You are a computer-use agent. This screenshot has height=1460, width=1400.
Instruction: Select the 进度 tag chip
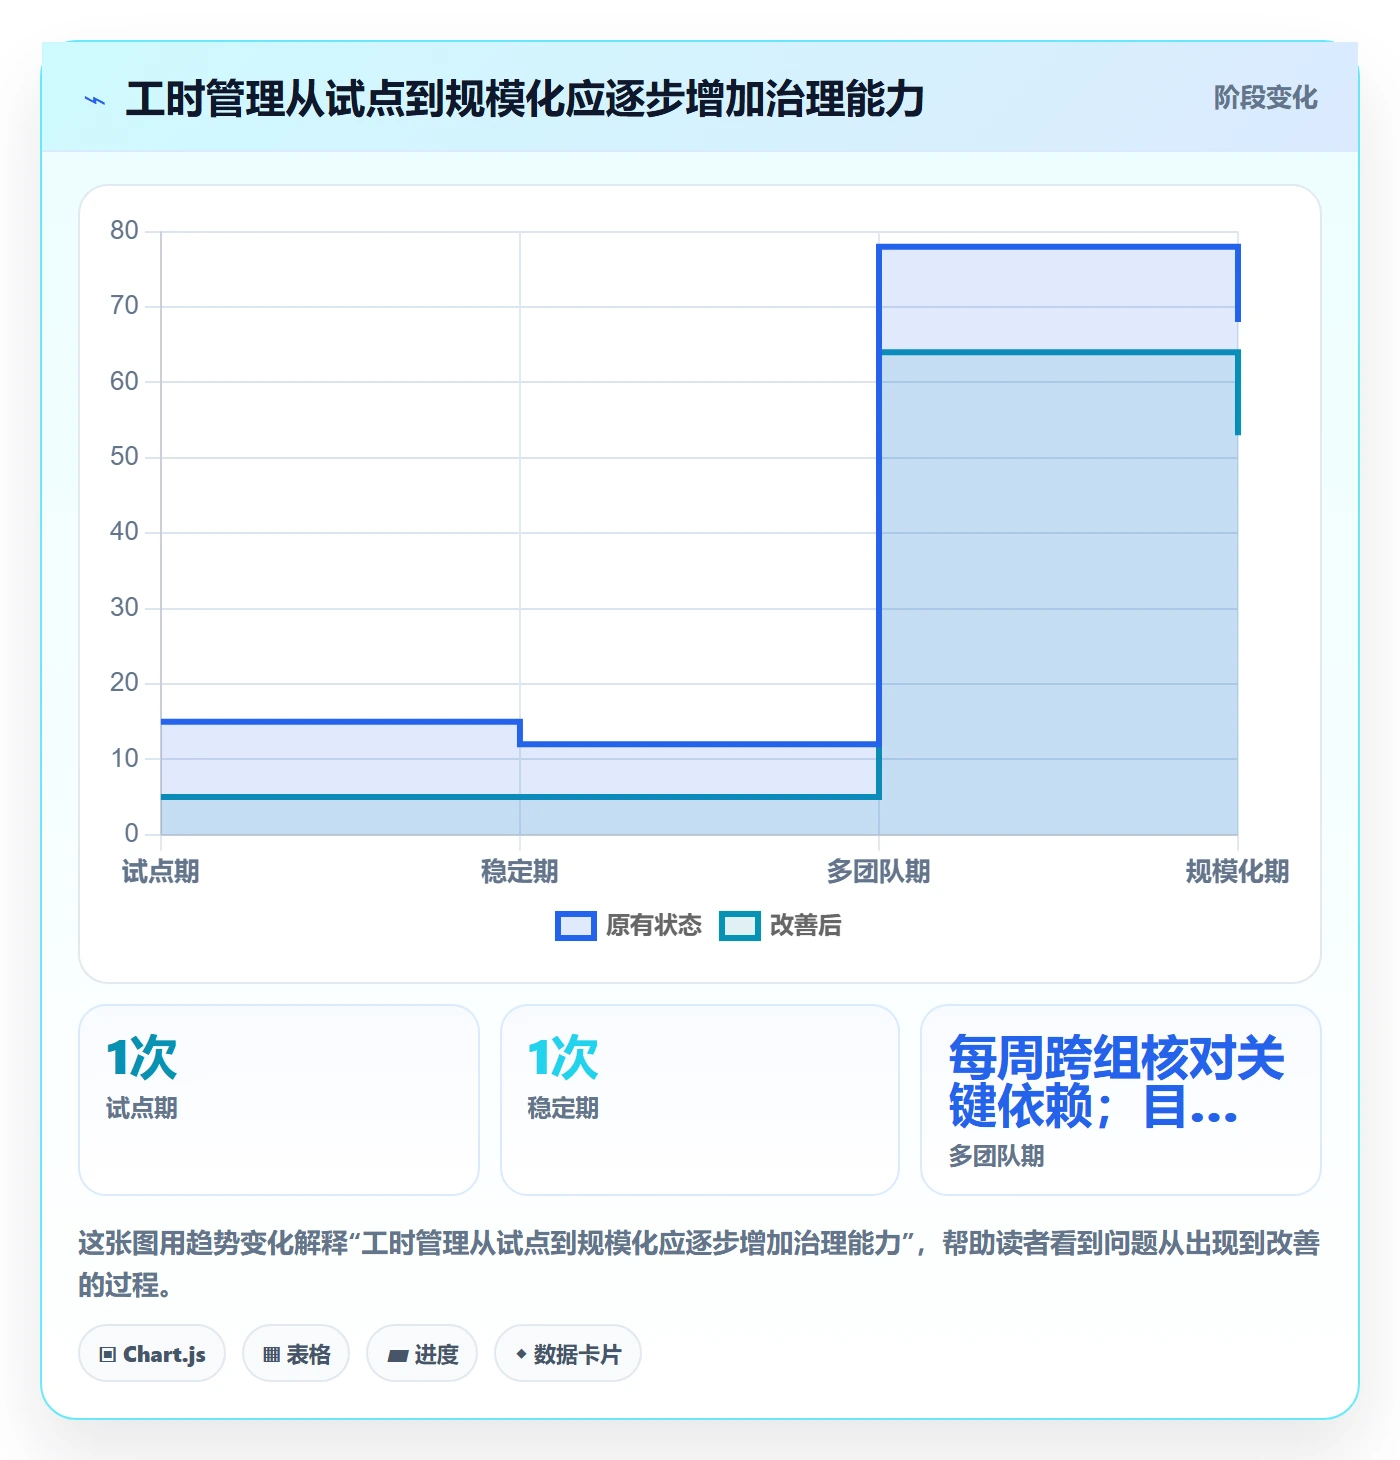(422, 1354)
